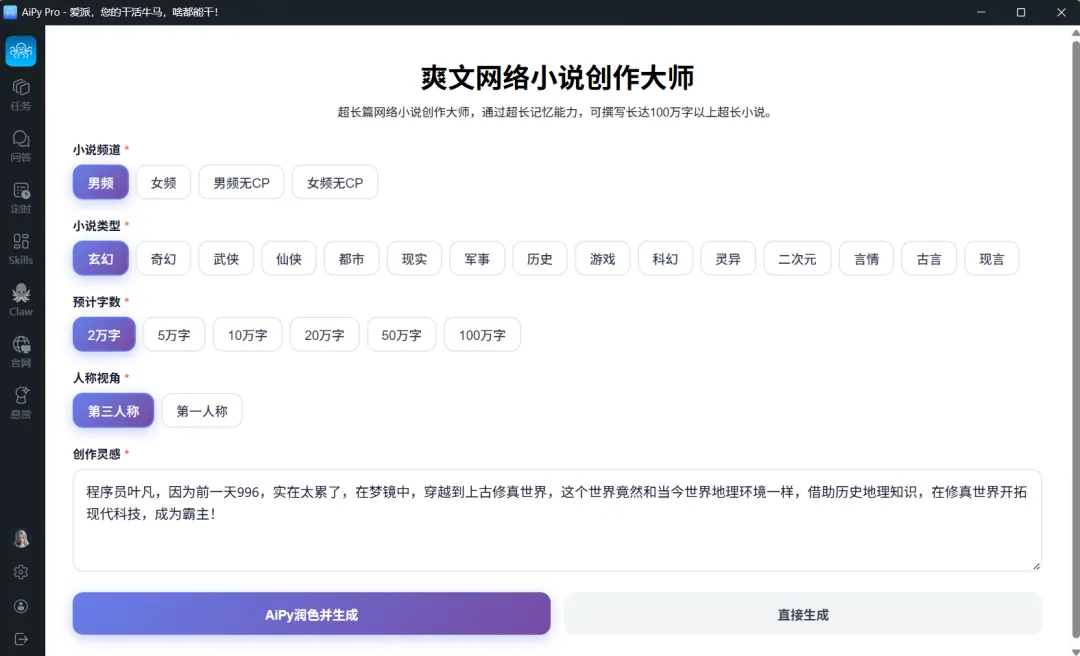
Task: Set the word count to 5万字
Action: point(174,335)
